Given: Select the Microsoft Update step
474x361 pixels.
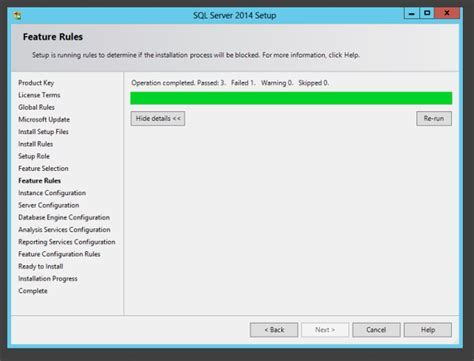Looking at the screenshot, I should click(44, 119).
